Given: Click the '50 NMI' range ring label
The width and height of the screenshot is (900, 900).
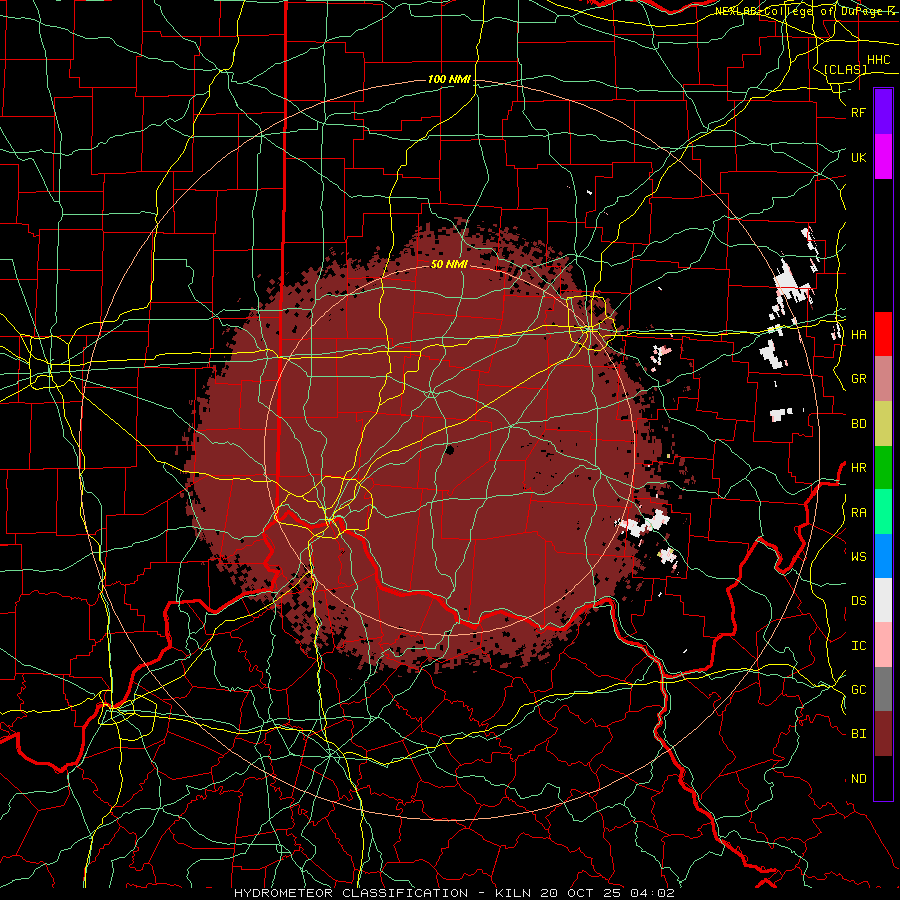Looking at the screenshot, I should pyautogui.click(x=449, y=264).
